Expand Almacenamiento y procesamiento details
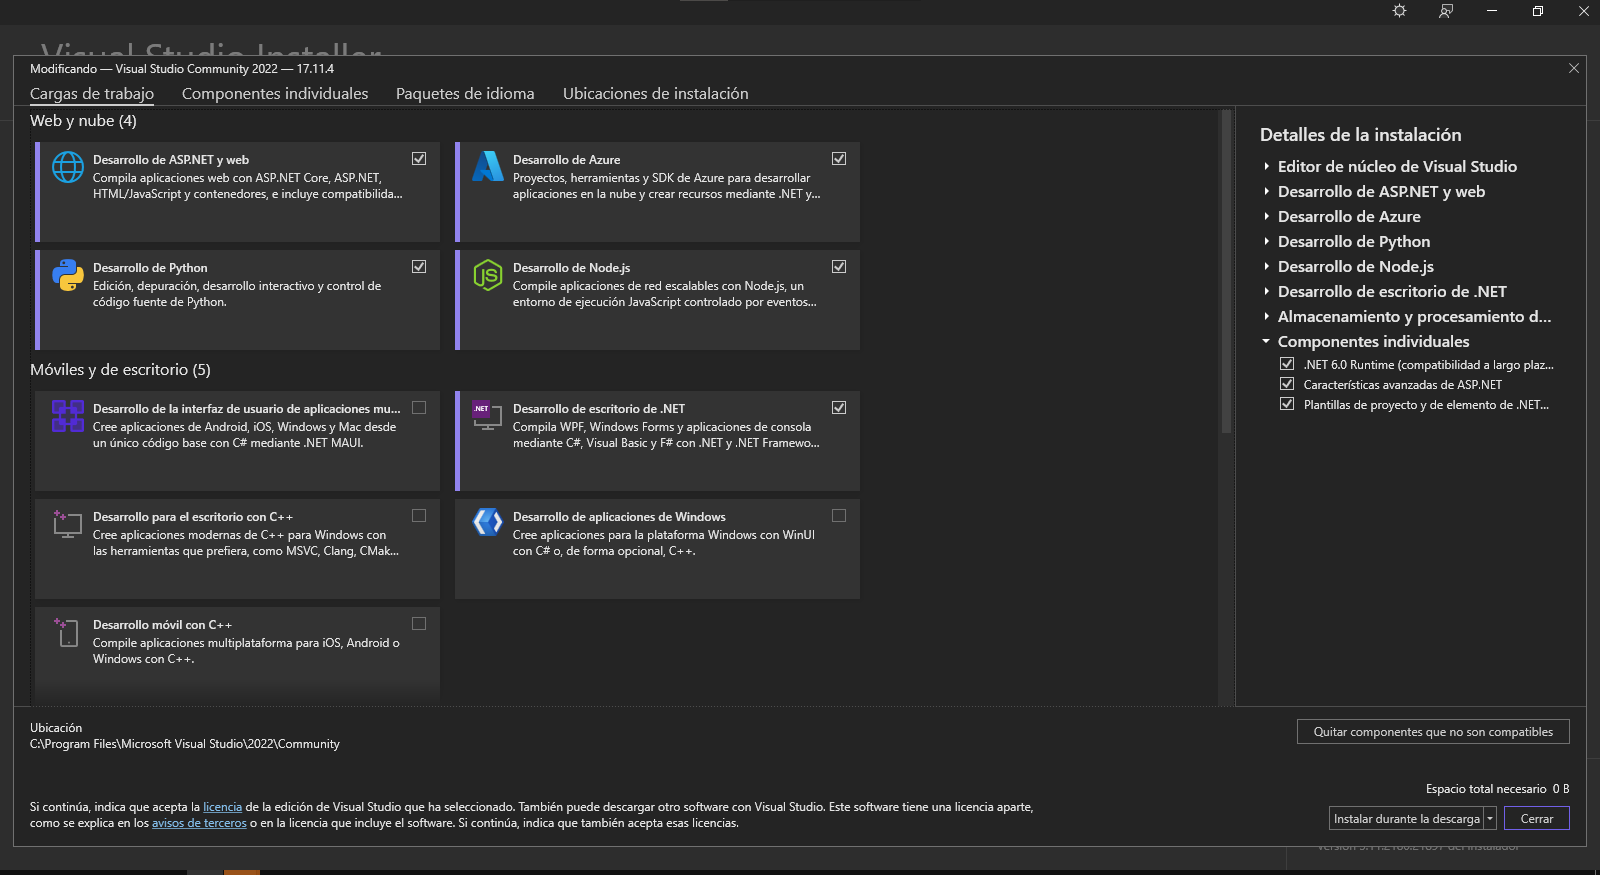Screen dimensions: 1600x875 point(1266,316)
